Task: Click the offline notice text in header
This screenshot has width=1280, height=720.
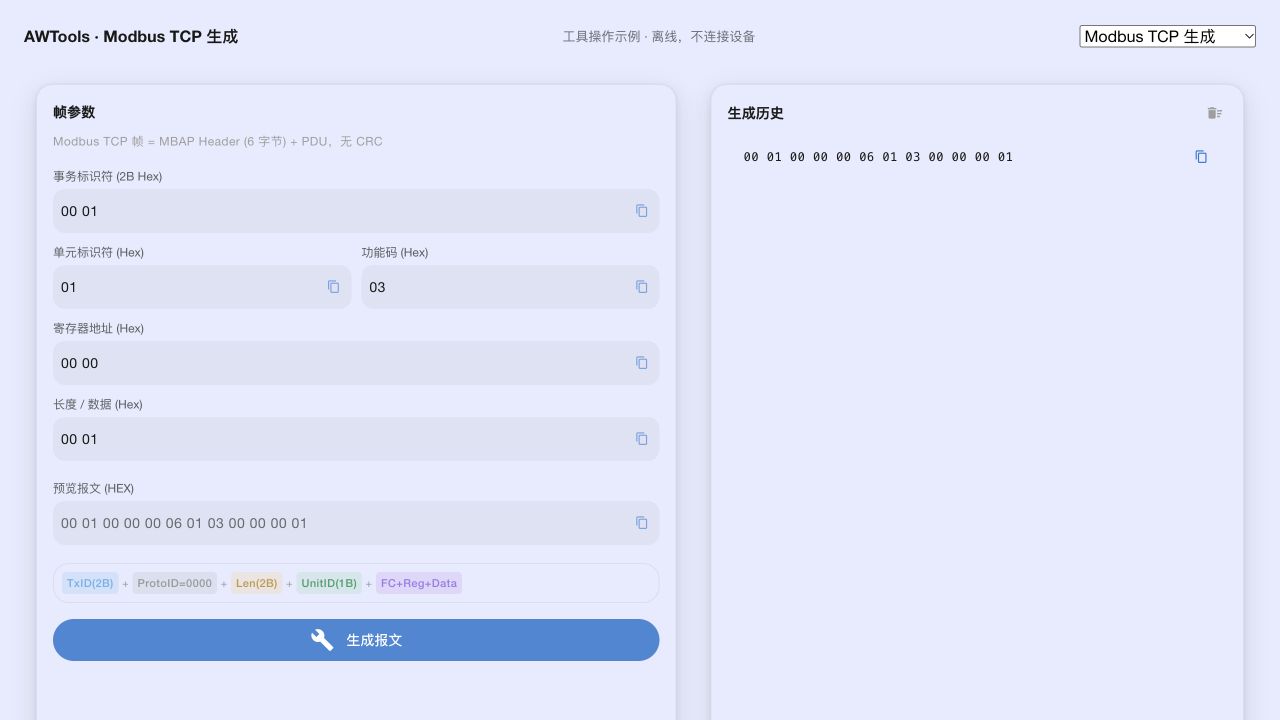Action: tap(659, 36)
